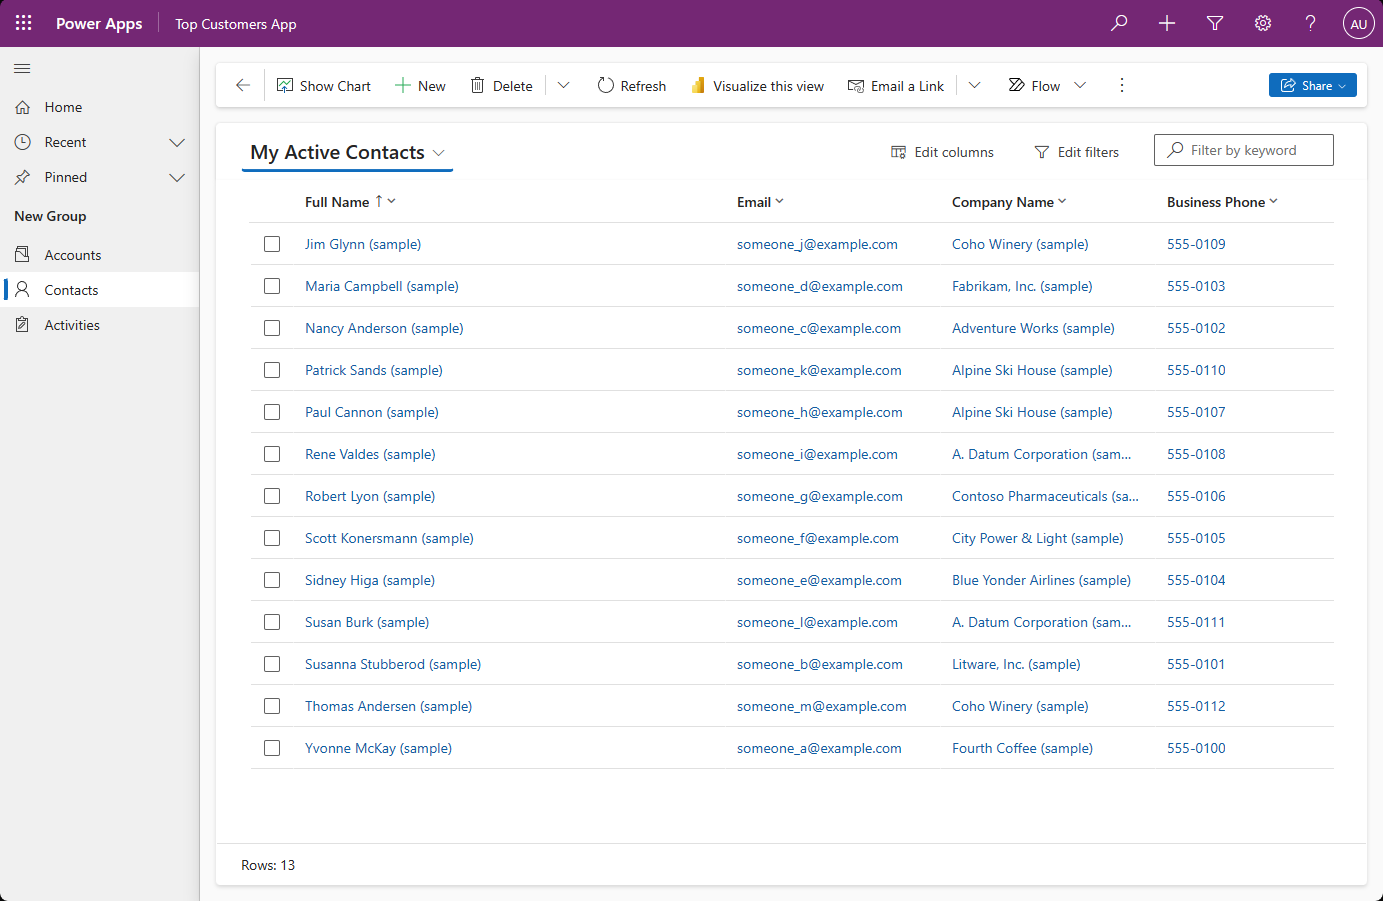Screen dimensions: 1383x901
Task: Click the Delete records icon
Action: pos(477,85)
